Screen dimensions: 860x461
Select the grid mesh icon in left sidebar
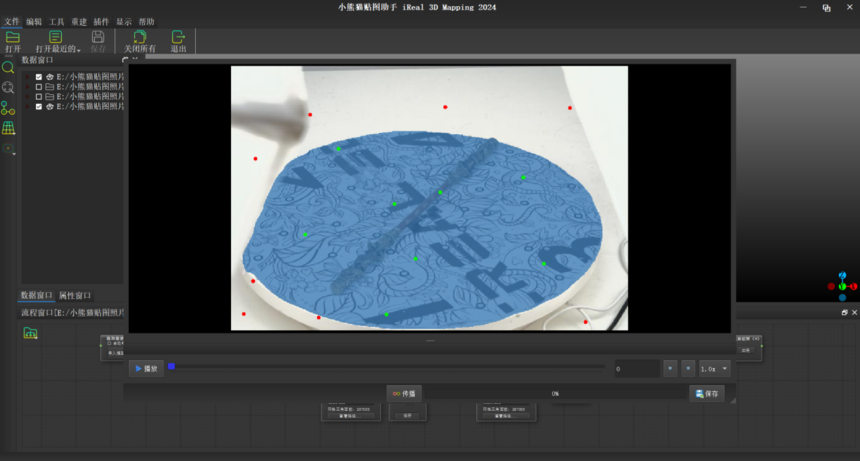tap(8, 128)
